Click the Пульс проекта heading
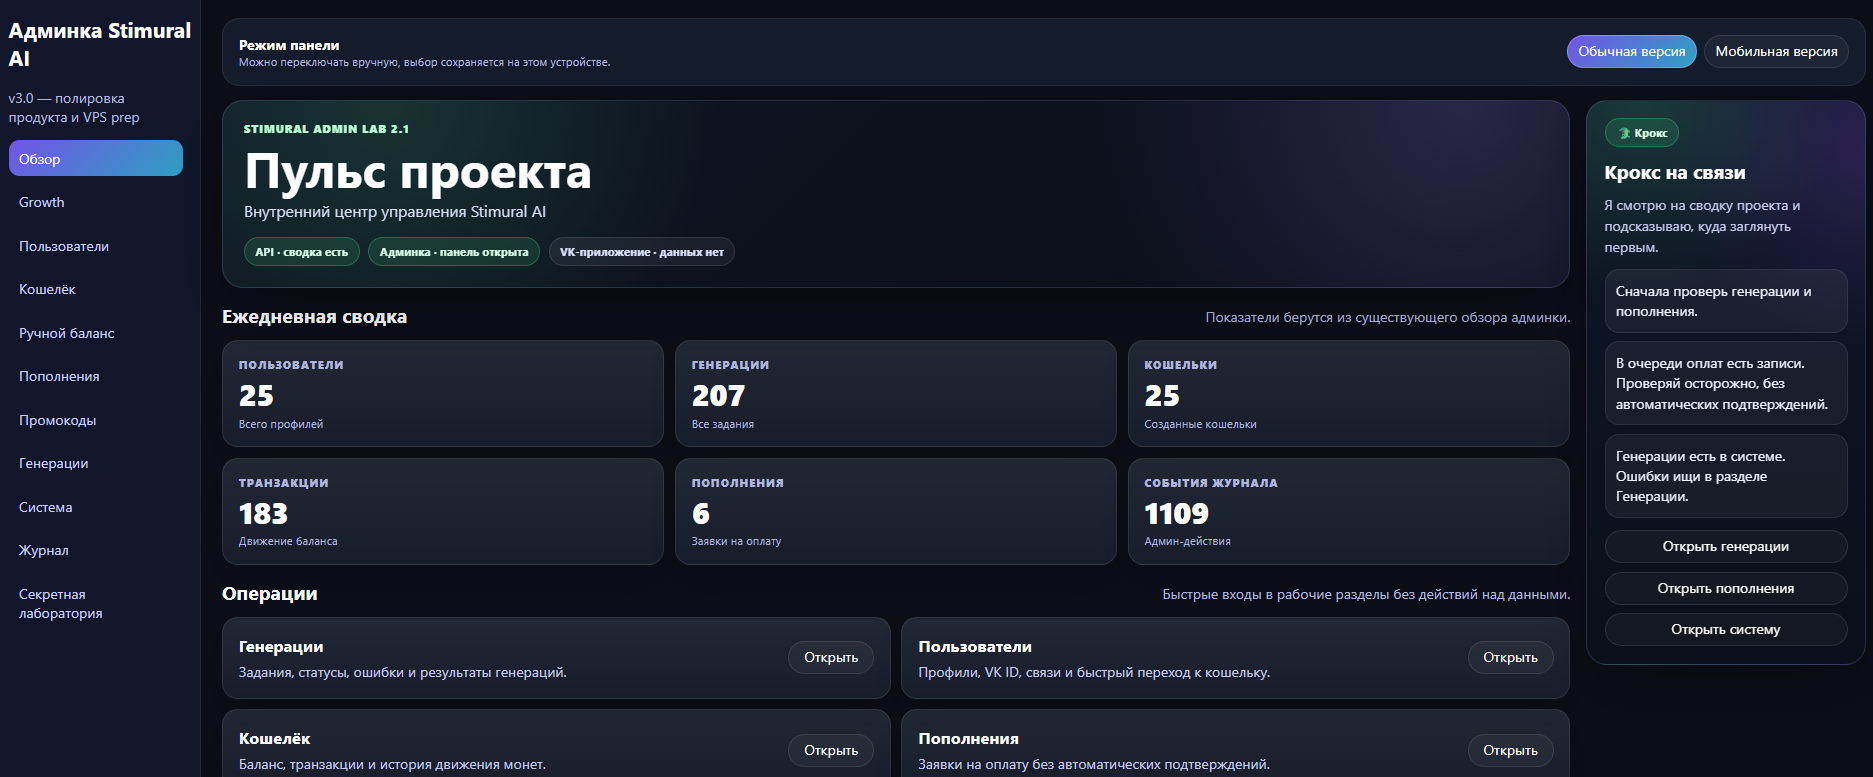 point(418,171)
